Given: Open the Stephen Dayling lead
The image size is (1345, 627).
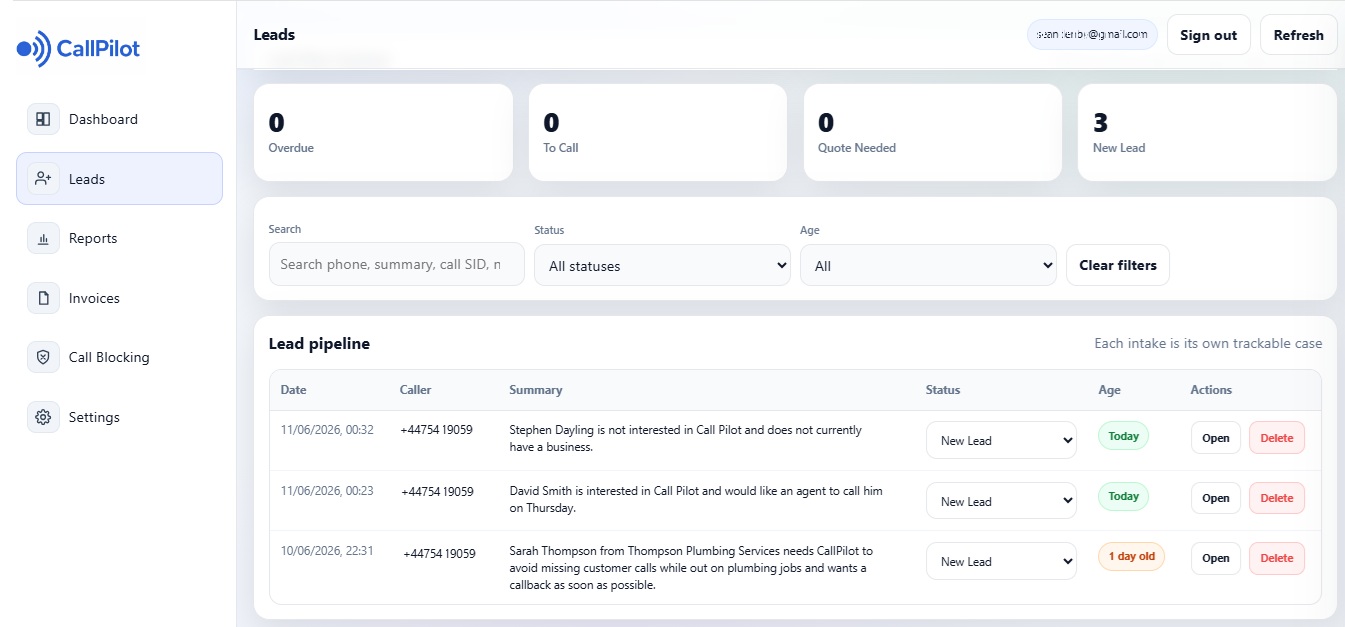Looking at the screenshot, I should [x=1216, y=438].
